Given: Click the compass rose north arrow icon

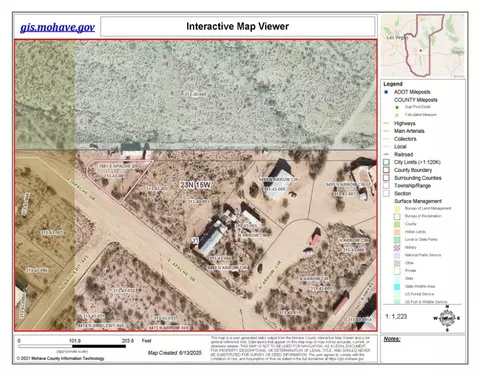Looking at the screenshot, I should [447, 318].
